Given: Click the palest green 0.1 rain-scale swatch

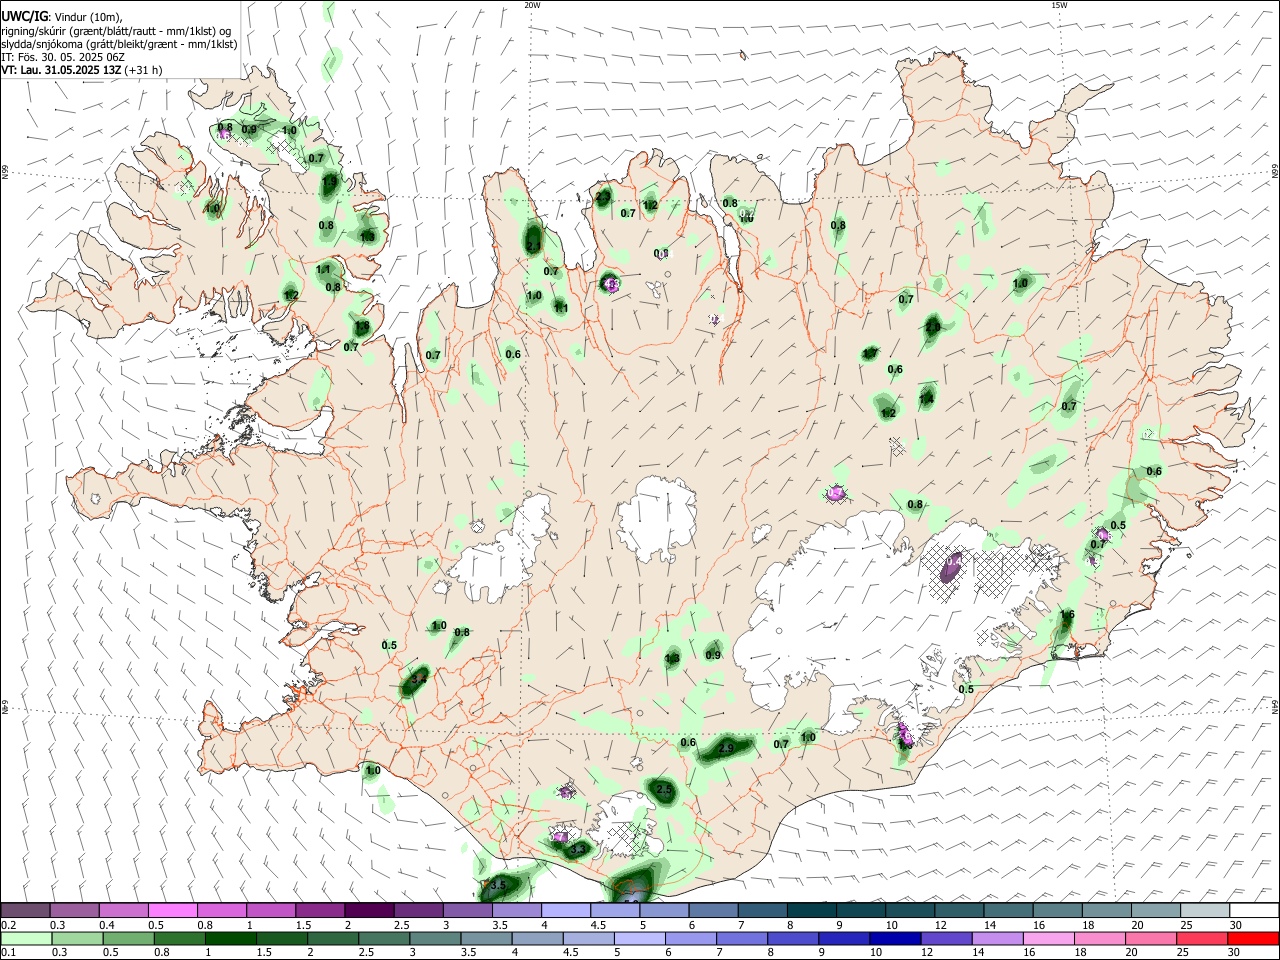Looking at the screenshot, I should (26, 938).
